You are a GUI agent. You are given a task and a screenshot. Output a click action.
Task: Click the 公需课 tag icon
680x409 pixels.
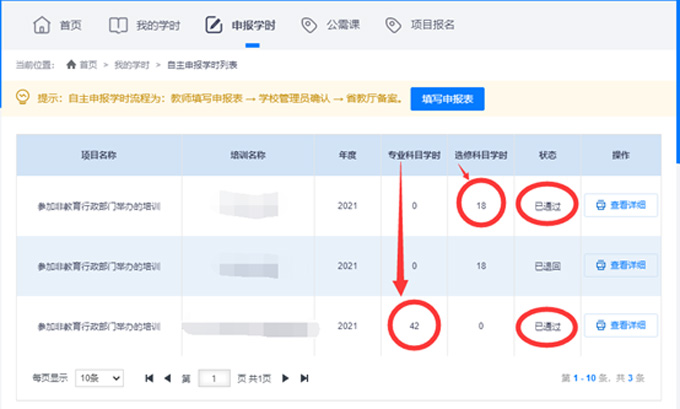pyautogui.click(x=308, y=24)
